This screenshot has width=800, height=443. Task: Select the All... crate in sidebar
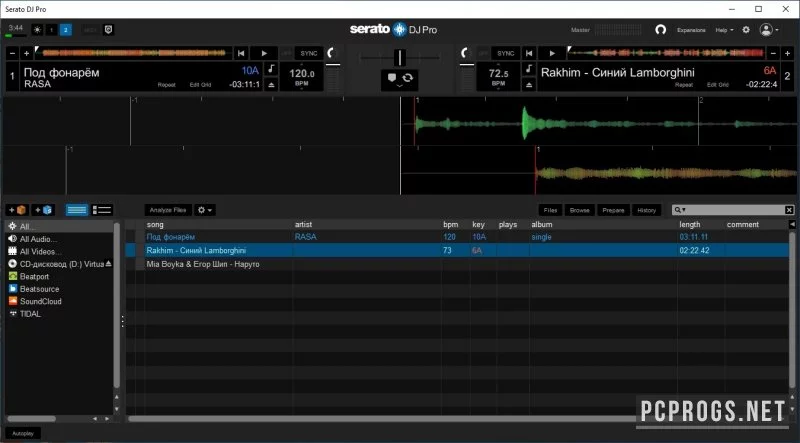(60, 226)
